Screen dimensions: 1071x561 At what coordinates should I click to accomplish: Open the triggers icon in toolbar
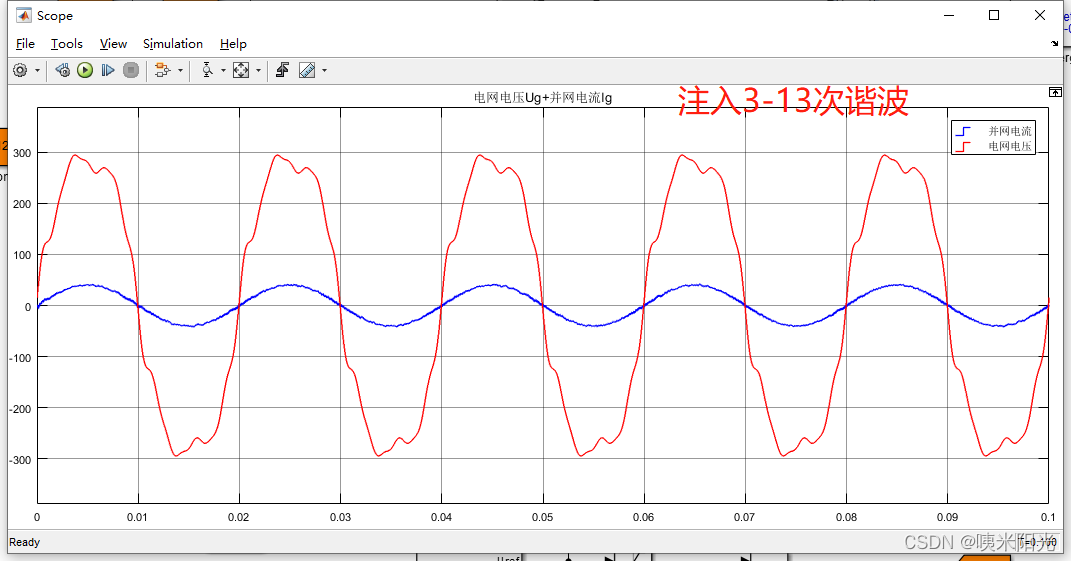[282, 70]
